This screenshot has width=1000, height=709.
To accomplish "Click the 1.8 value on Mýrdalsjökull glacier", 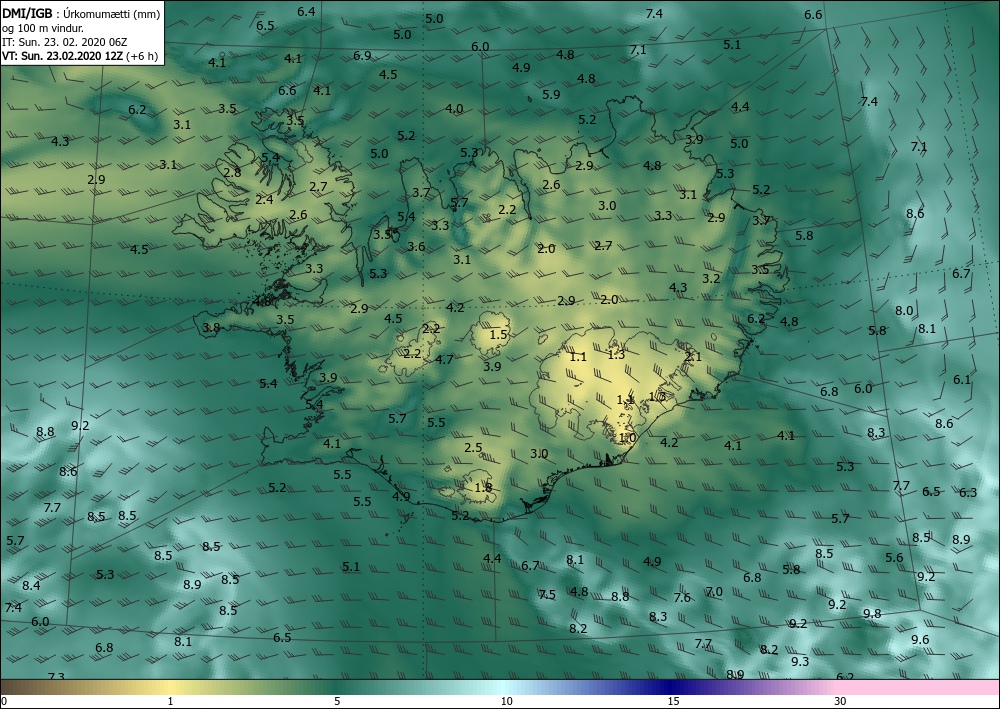I will click(x=483, y=488).
